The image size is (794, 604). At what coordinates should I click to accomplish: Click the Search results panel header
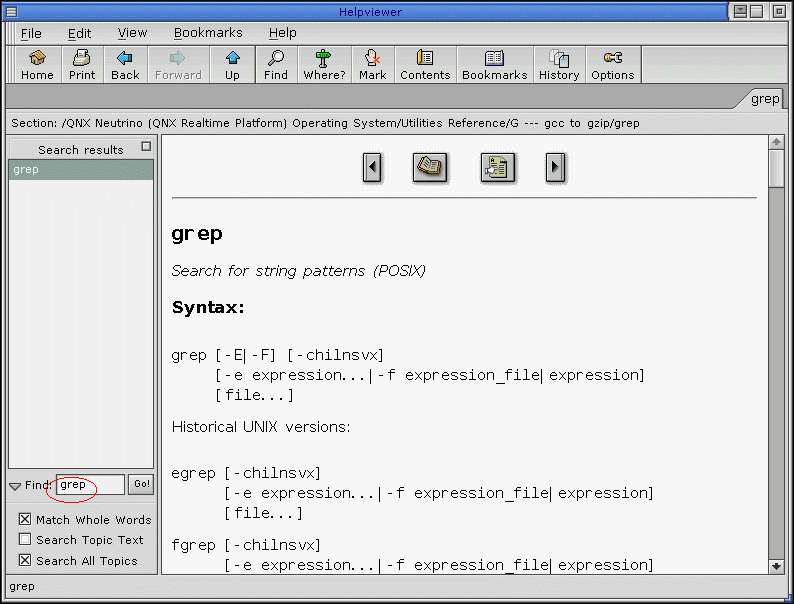click(x=81, y=149)
